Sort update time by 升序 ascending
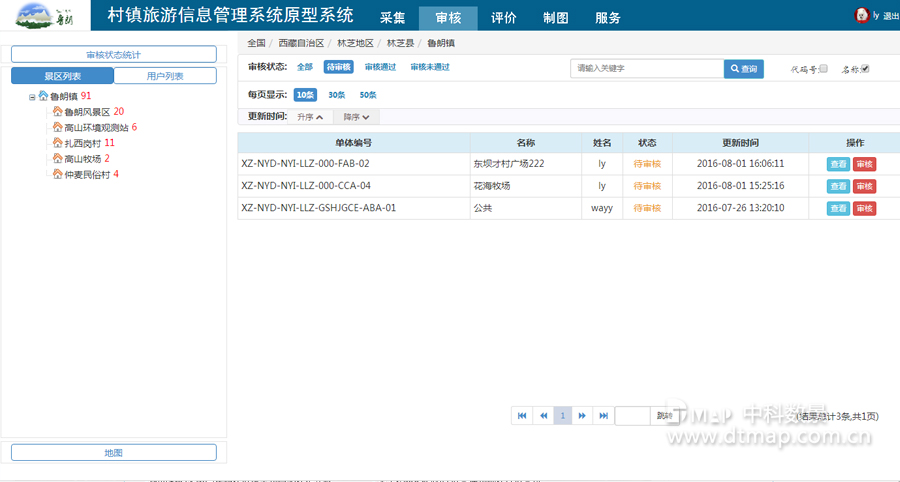The width and height of the screenshot is (900, 482). (x=310, y=117)
